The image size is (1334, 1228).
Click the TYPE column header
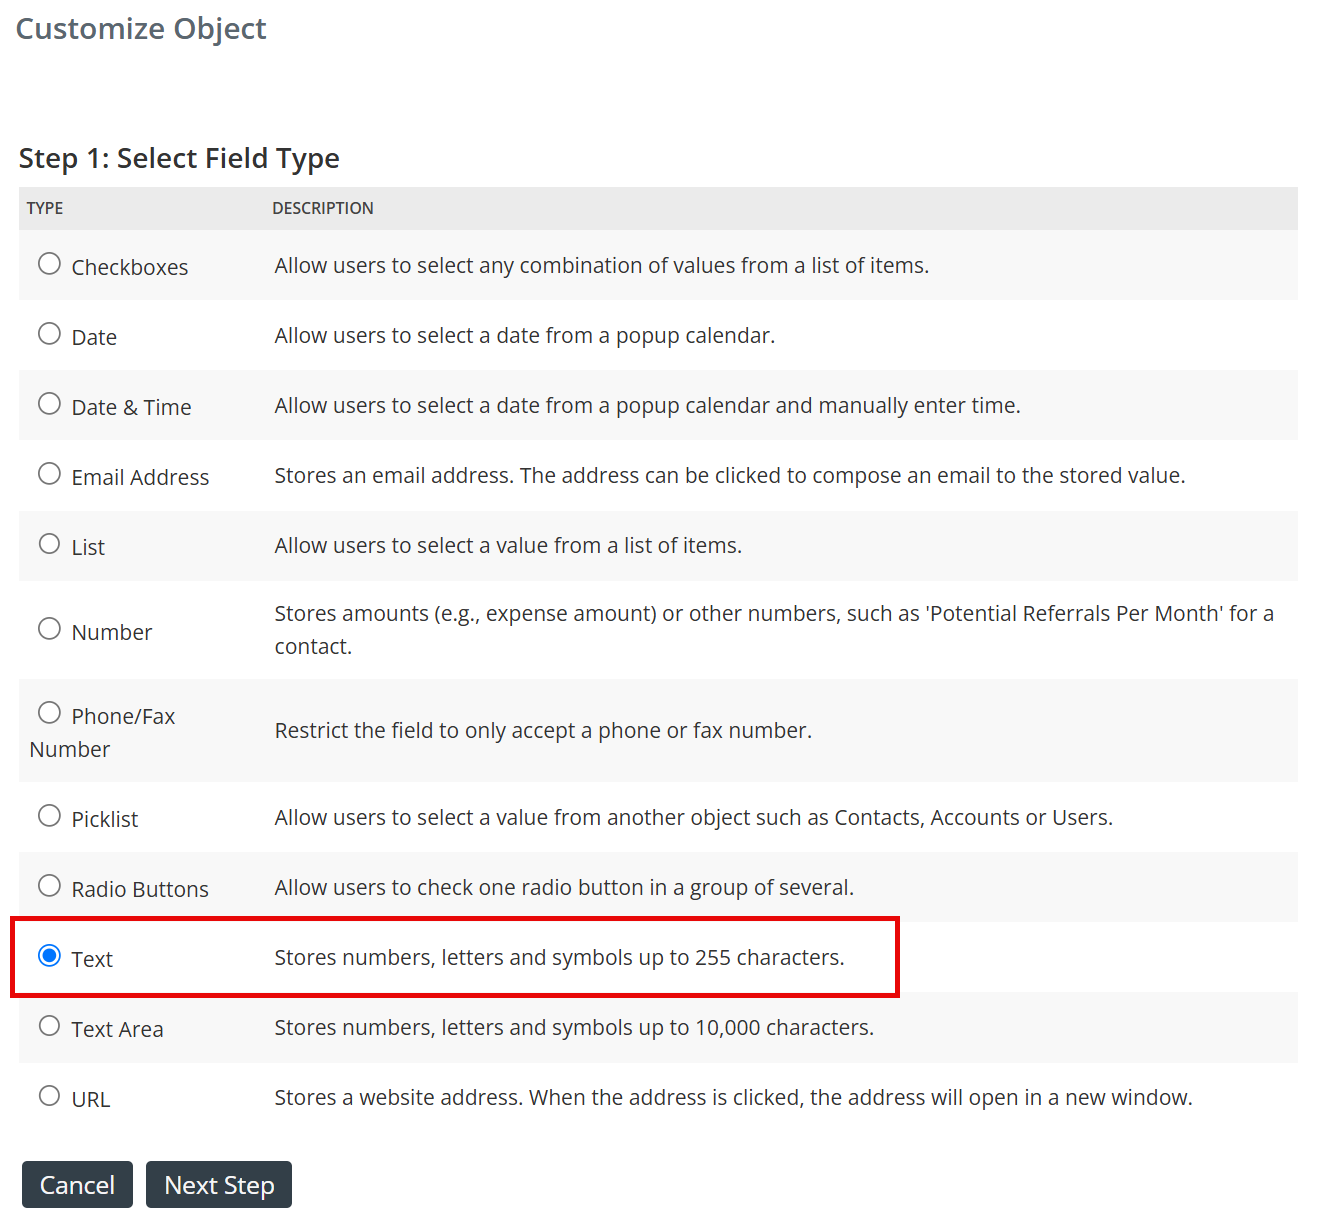click(45, 208)
